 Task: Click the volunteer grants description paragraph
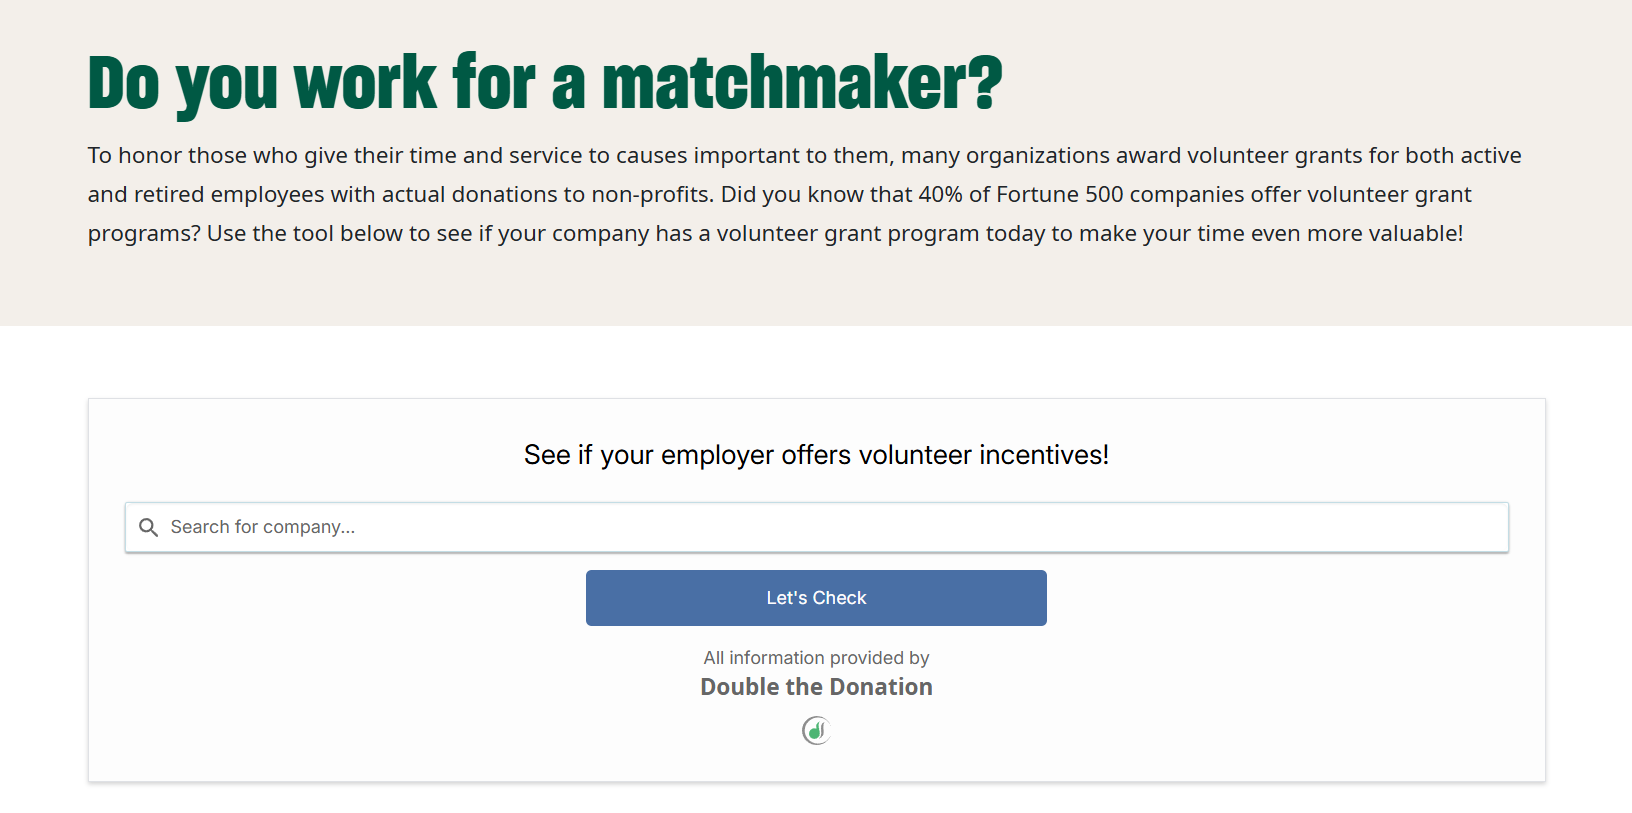click(x=800, y=193)
